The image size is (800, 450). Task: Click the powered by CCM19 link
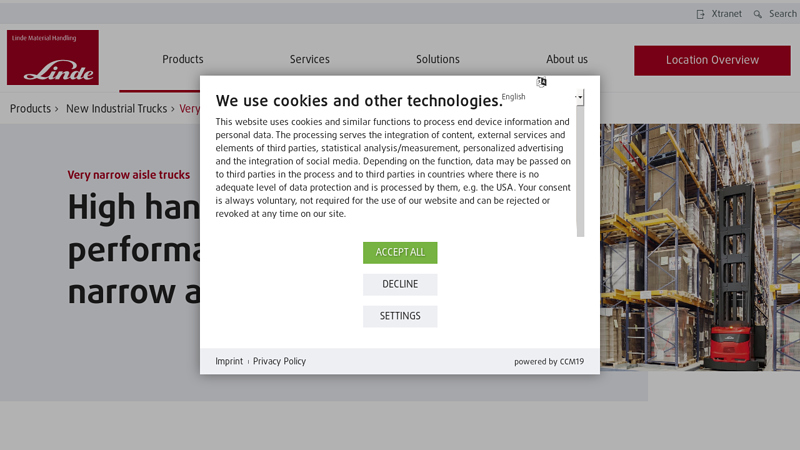point(549,362)
